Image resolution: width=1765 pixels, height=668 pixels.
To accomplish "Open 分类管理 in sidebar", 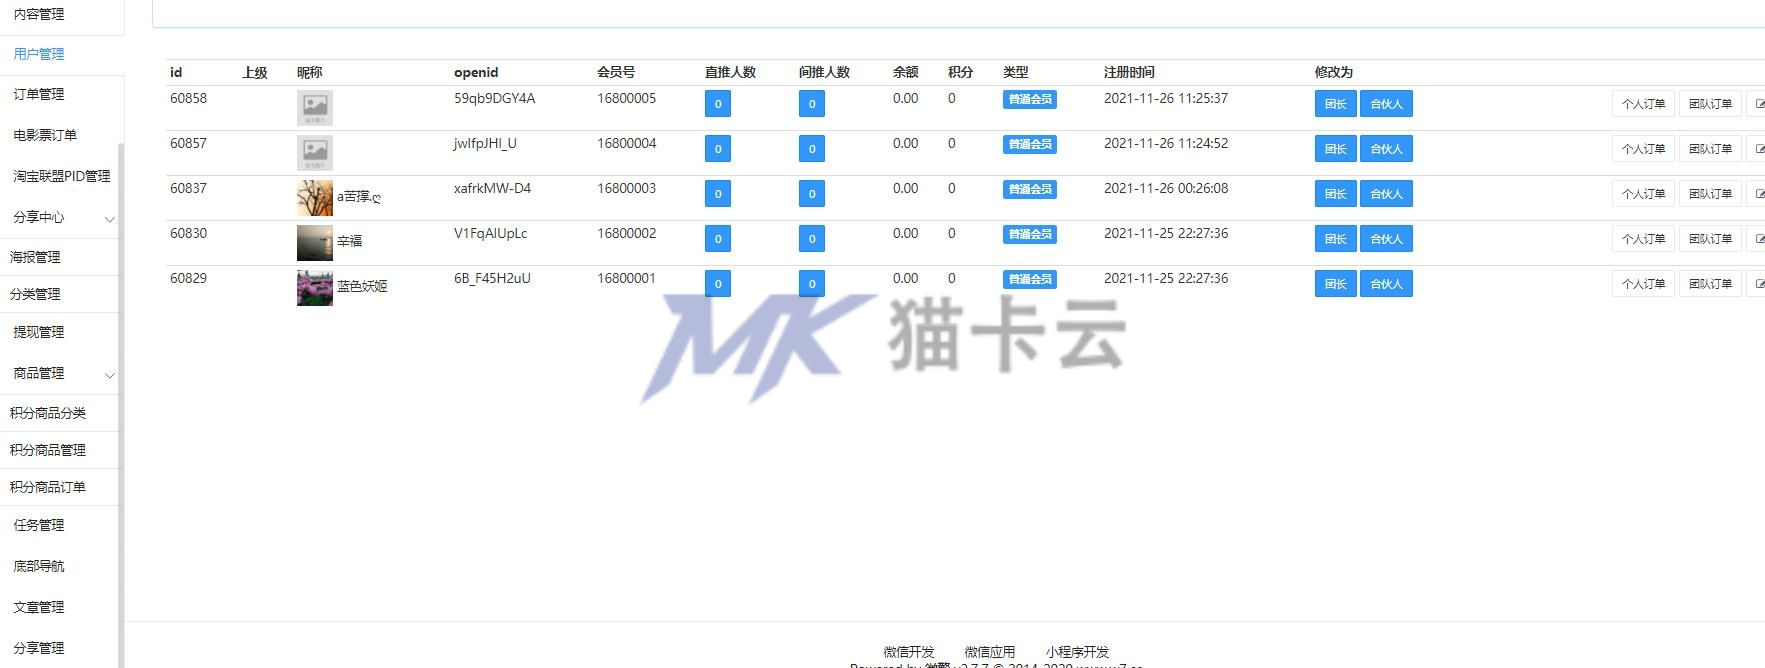I will pyautogui.click(x=36, y=294).
